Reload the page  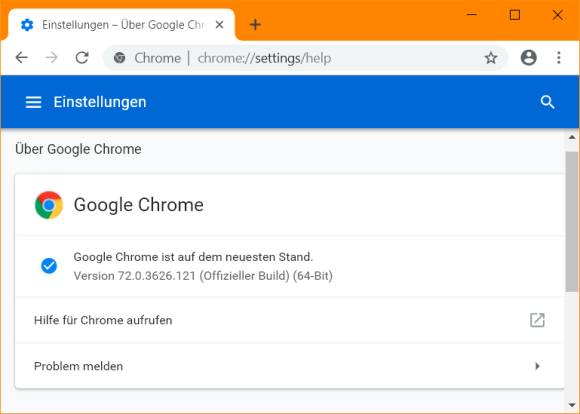tap(82, 58)
